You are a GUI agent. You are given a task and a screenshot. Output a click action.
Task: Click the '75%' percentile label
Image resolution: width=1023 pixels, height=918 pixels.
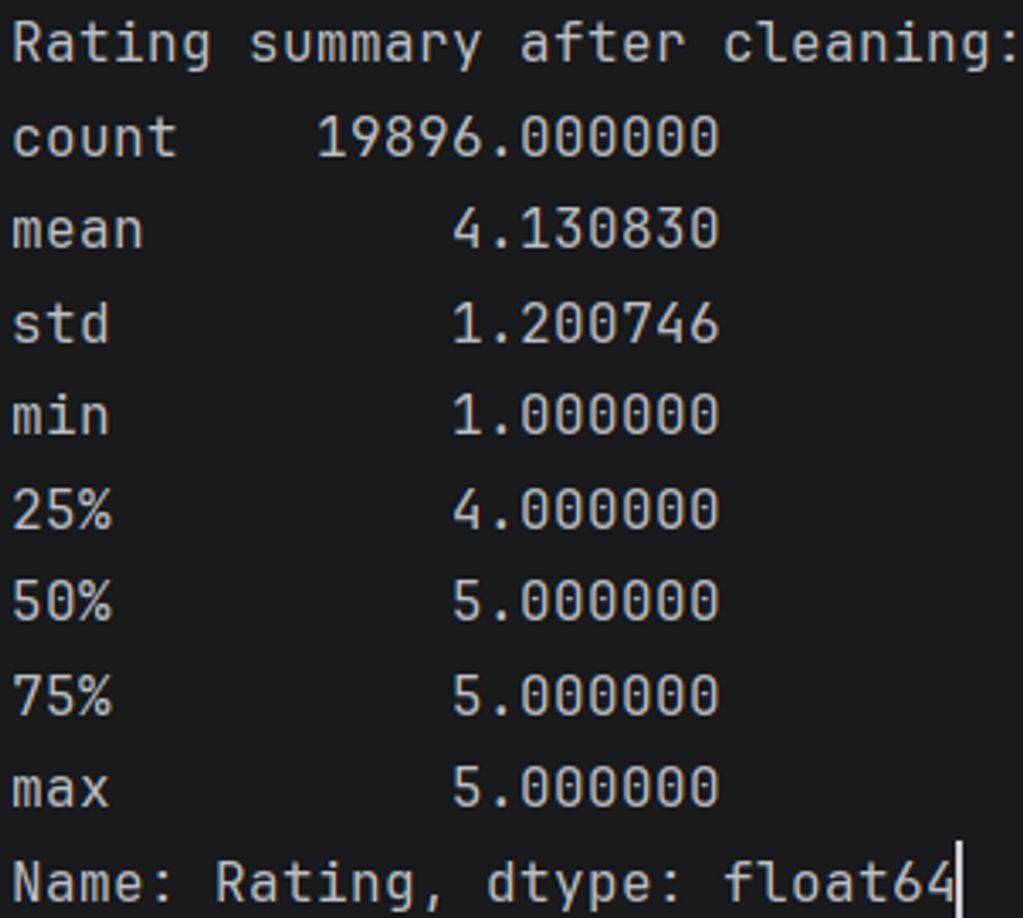[x=62, y=695]
